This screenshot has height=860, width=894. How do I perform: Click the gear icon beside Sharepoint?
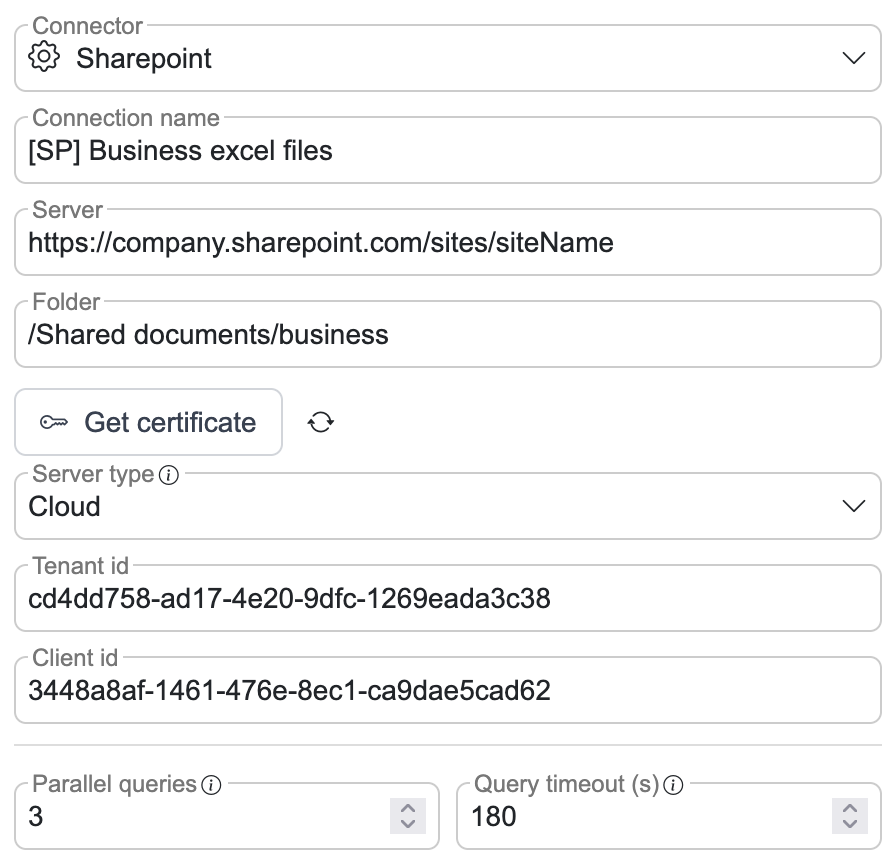pyautogui.click(x=45, y=57)
